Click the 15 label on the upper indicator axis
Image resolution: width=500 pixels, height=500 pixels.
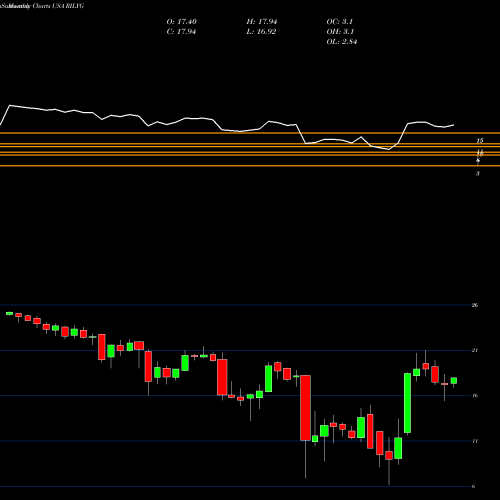[480, 141]
